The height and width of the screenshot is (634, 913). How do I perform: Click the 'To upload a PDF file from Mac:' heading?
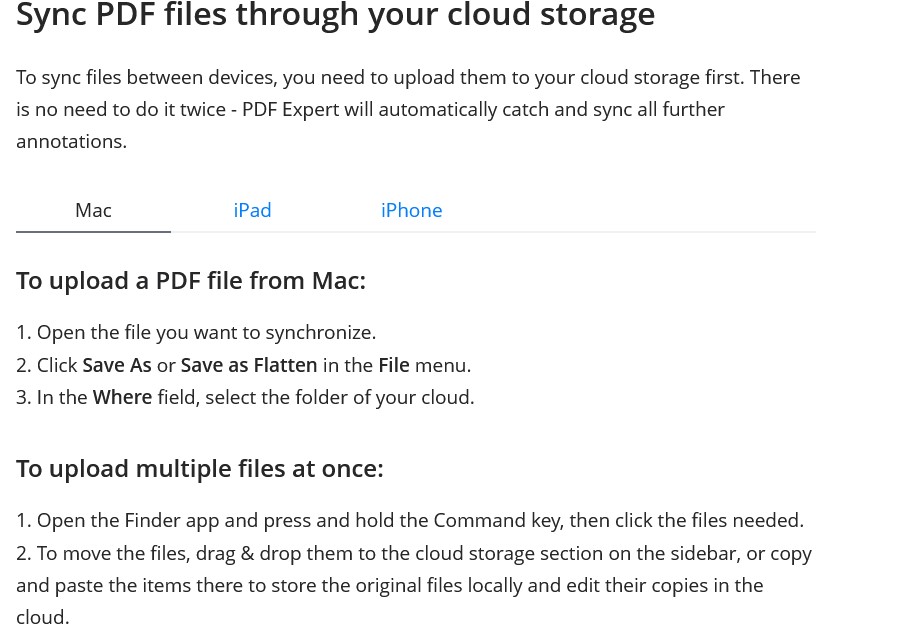191,281
